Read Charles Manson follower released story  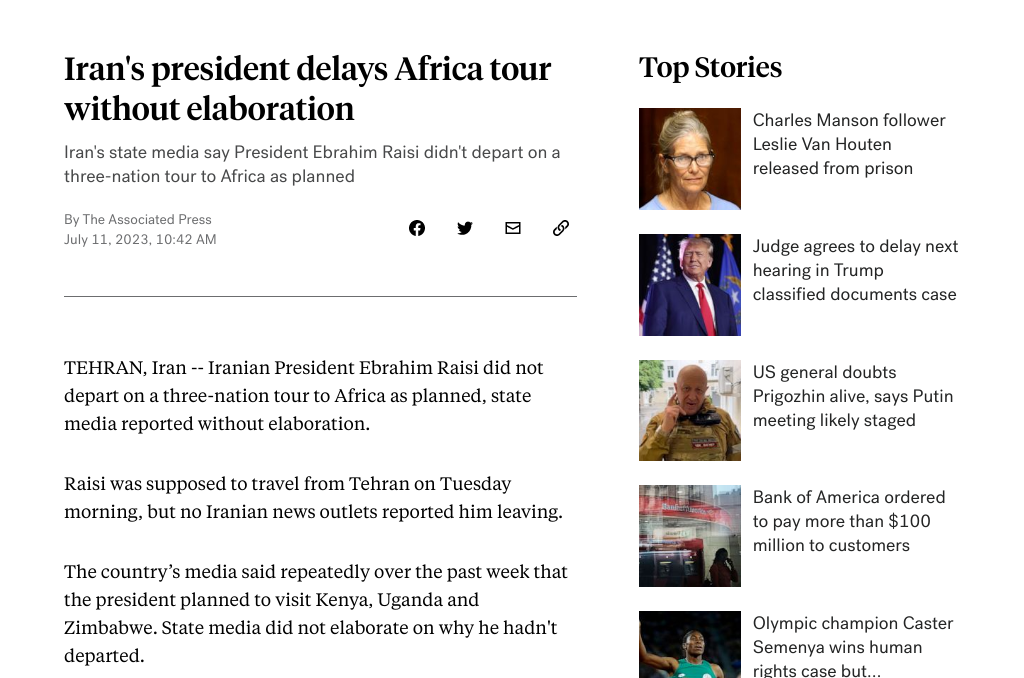click(848, 144)
